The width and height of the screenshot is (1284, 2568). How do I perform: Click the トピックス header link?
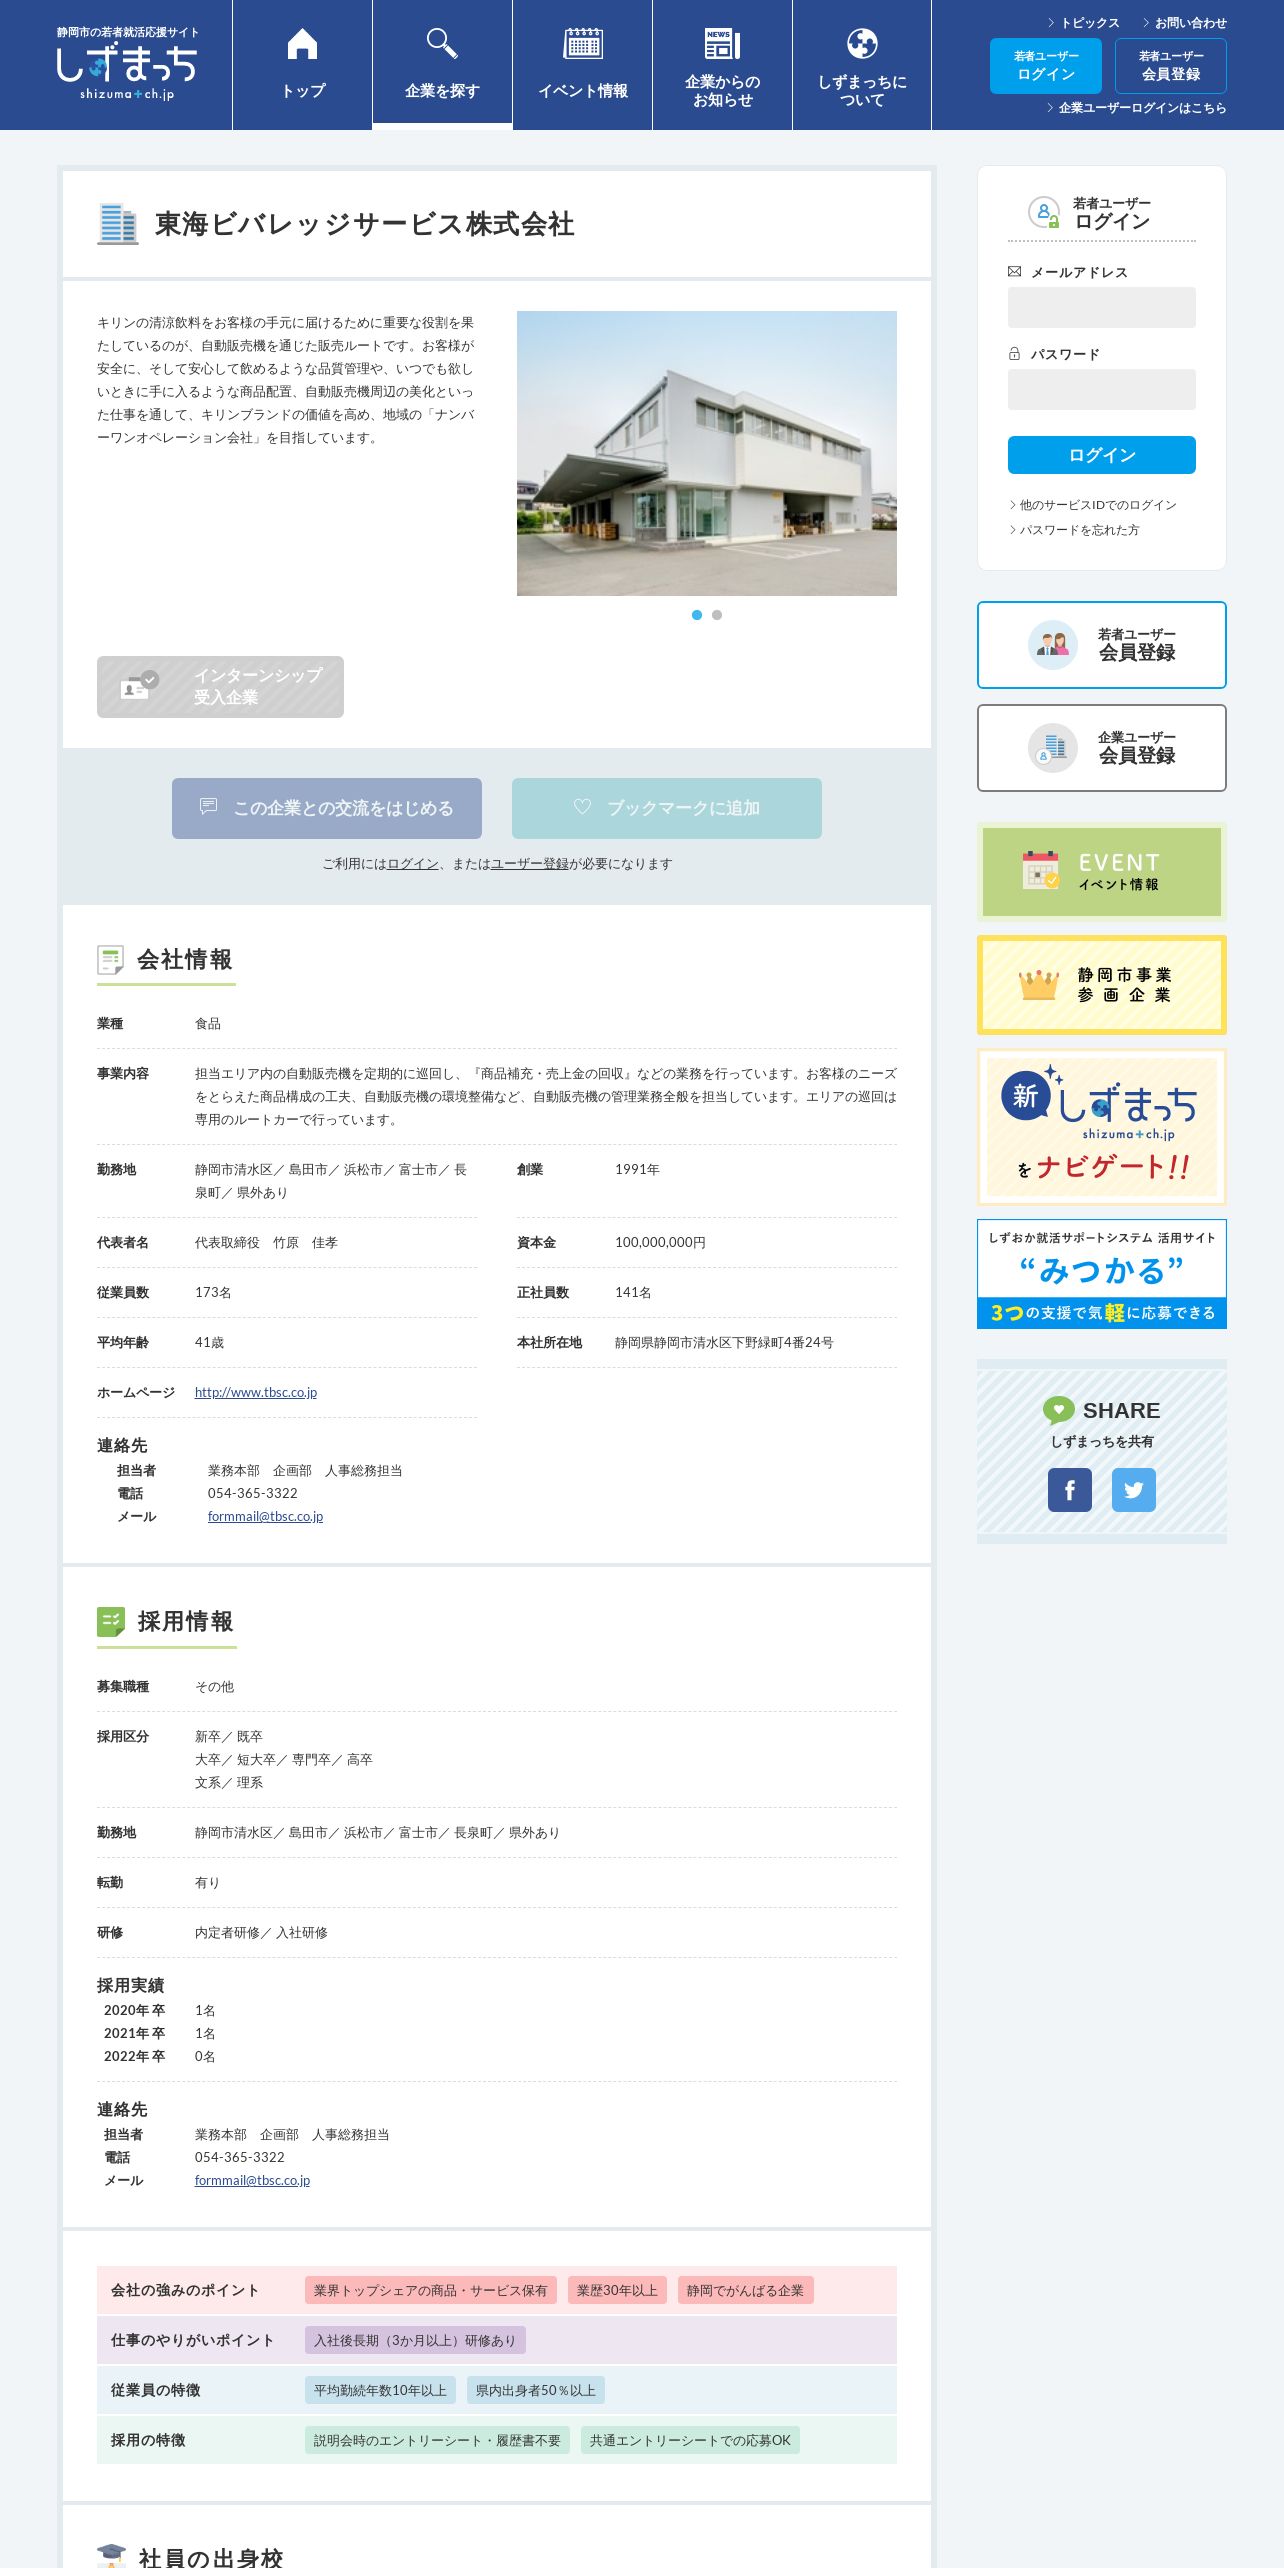[x=1084, y=22]
